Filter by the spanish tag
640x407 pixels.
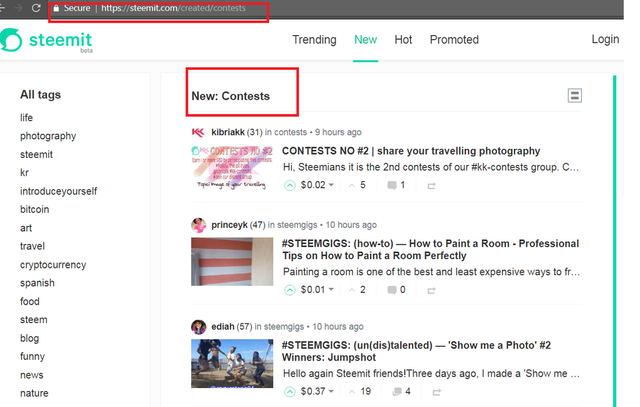pyautogui.click(x=37, y=283)
